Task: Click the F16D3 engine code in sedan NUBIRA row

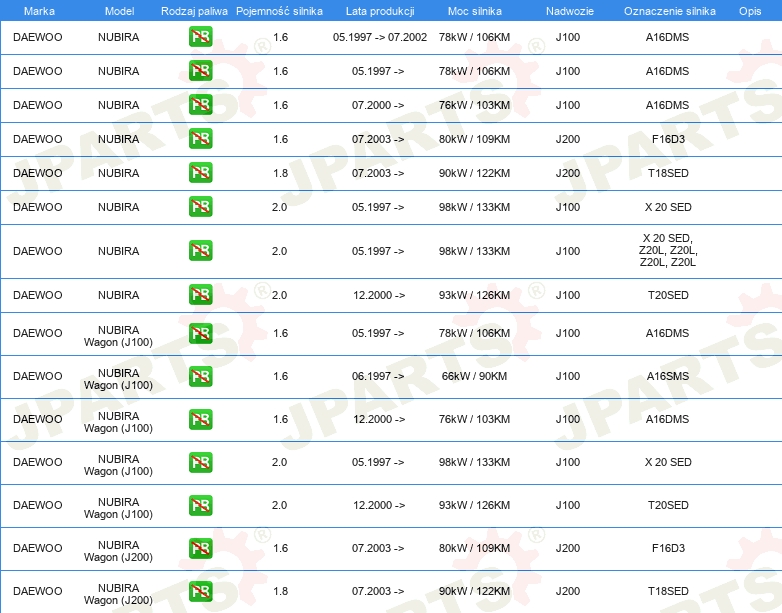Action: coord(668,139)
